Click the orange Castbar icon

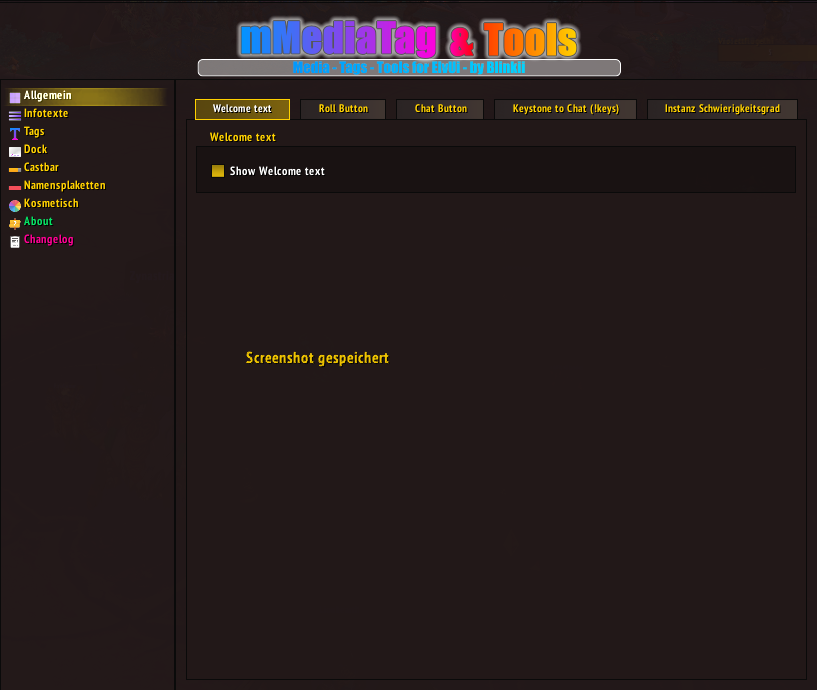[14, 169]
